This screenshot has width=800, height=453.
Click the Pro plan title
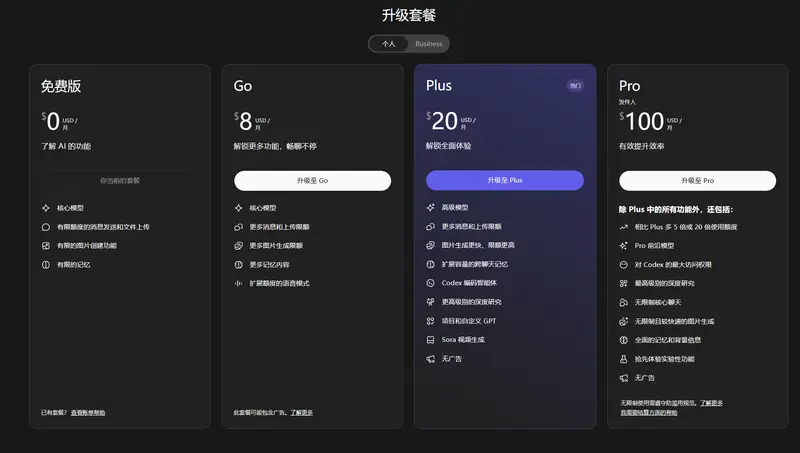(630, 86)
